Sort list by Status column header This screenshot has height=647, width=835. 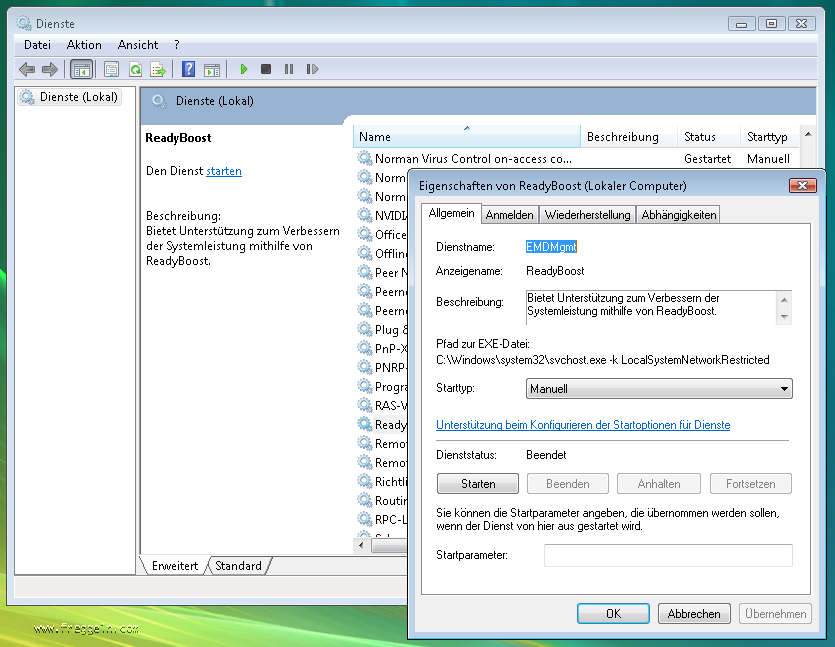(709, 137)
